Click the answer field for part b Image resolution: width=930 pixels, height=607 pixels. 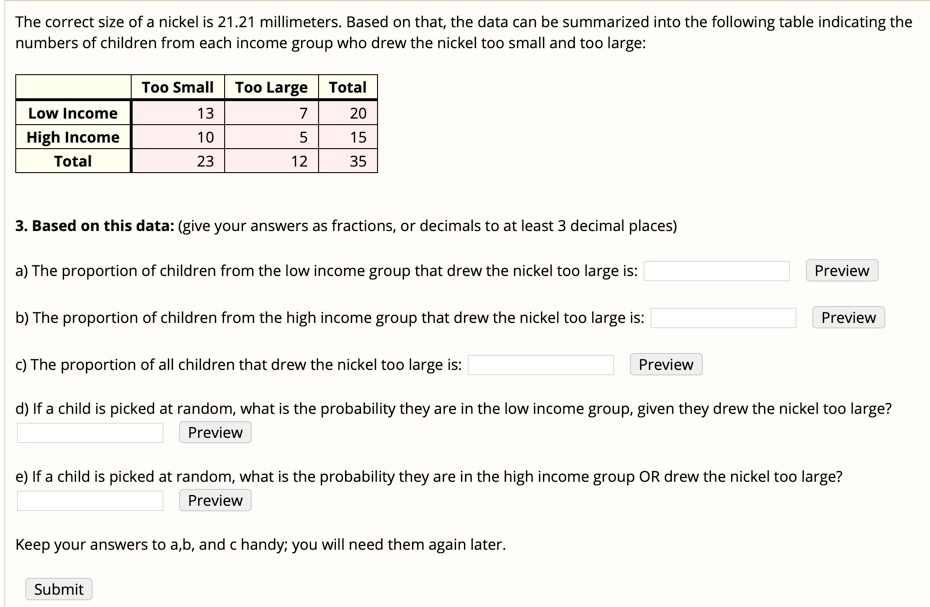(723, 316)
